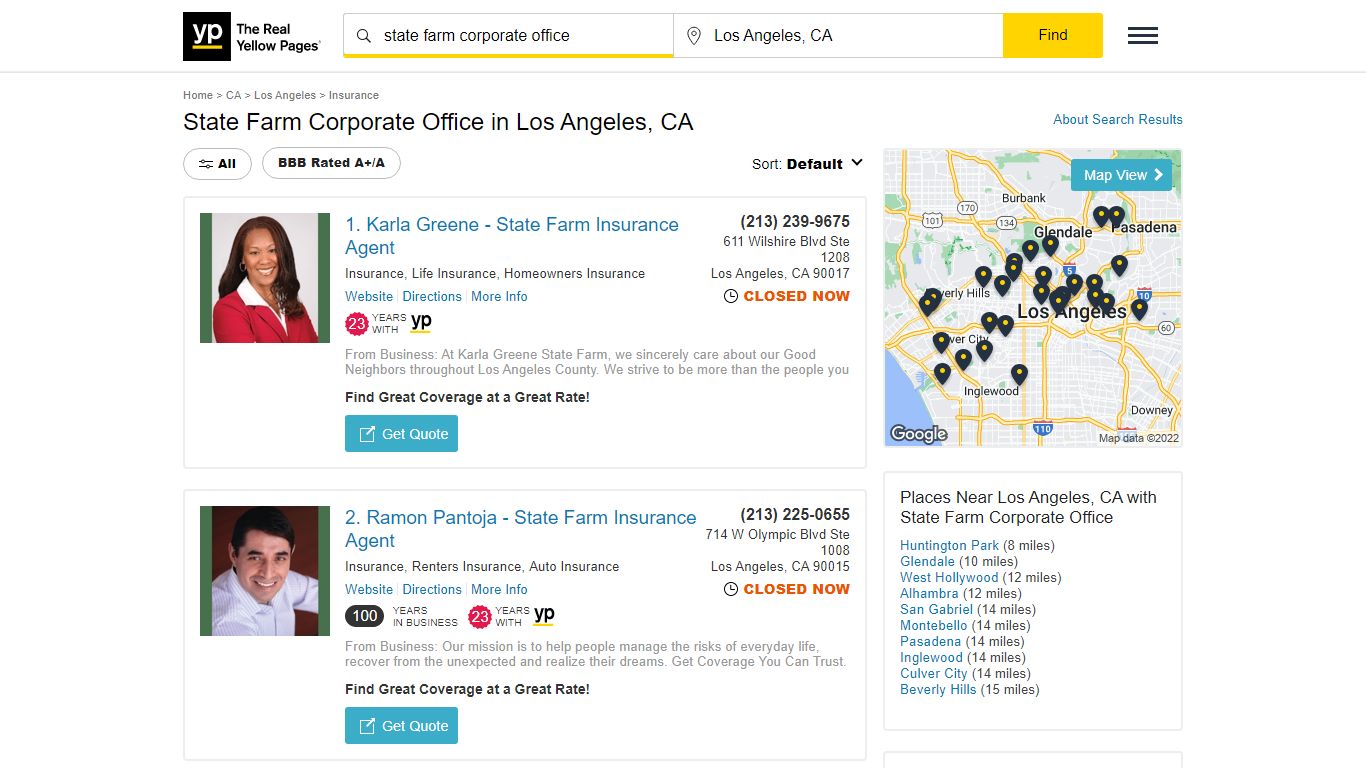The width and height of the screenshot is (1366, 768).
Task: Click the filter sliders icon on All button
Action: click(x=206, y=164)
